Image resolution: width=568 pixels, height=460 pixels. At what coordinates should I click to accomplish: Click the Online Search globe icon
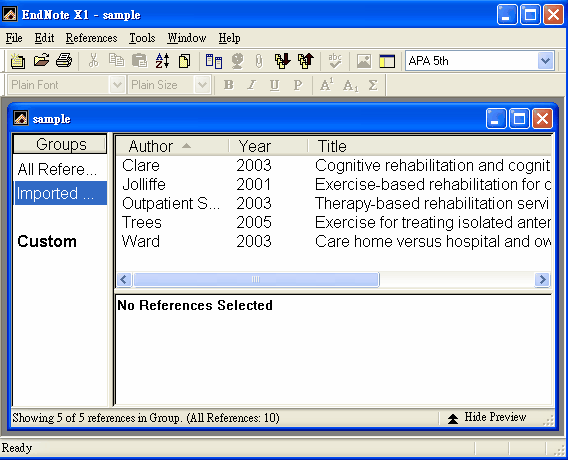tap(237, 61)
